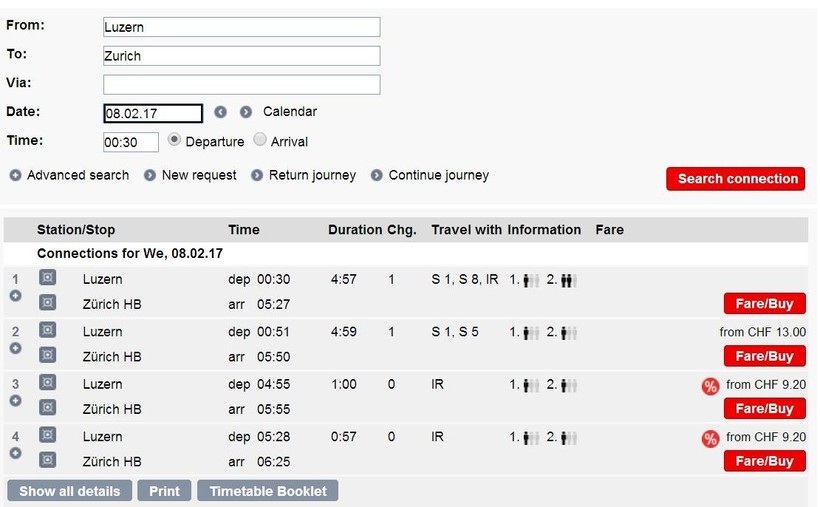Viewport: 820px width, 507px height.
Task: Select the Departure radio button
Action: 174,141
